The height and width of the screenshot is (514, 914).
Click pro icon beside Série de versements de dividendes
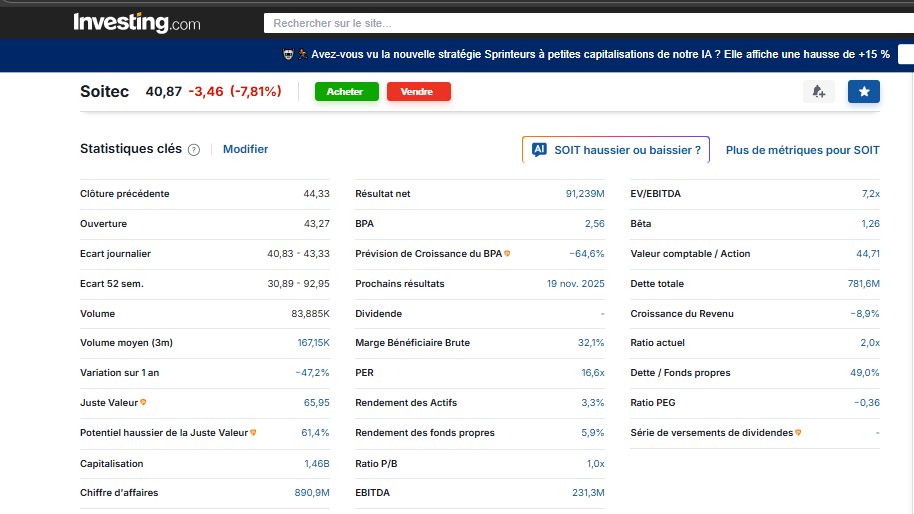pos(798,432)
